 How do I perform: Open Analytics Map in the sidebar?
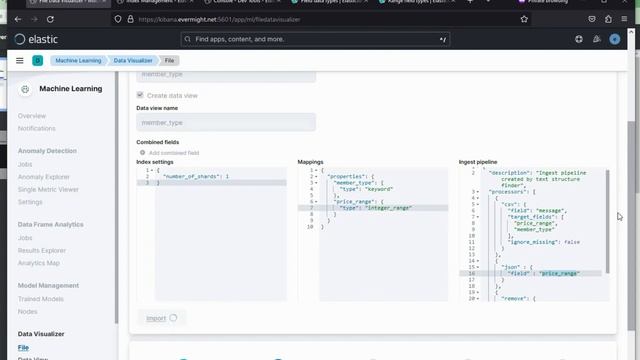click(x=39, y=263)
